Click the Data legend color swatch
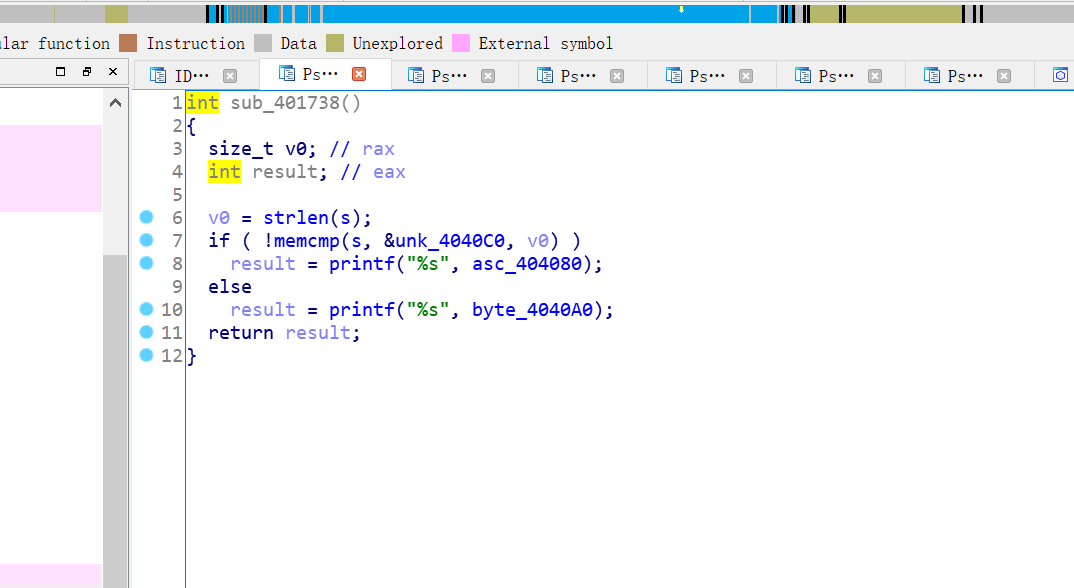Viewport: 1074px width, 588px height. tap(263, 43)
